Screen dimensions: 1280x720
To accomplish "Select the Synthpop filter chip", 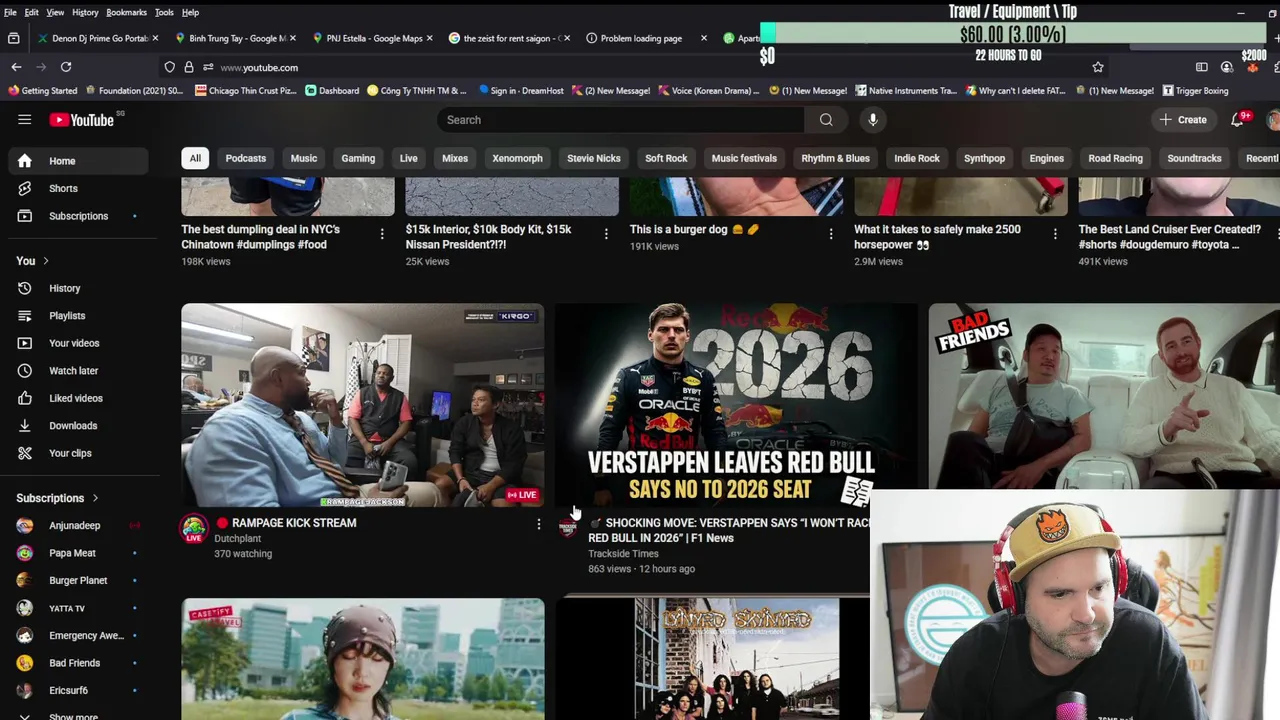I will tap(984, 158).
